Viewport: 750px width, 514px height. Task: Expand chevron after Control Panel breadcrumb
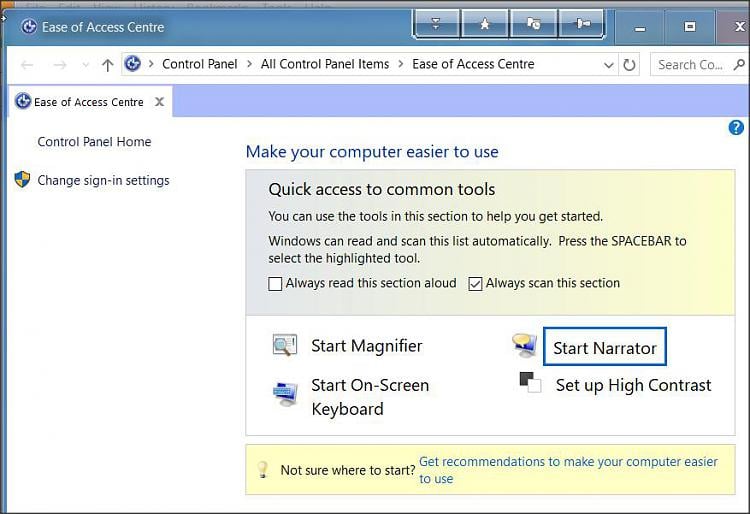[x=249, y=64]
